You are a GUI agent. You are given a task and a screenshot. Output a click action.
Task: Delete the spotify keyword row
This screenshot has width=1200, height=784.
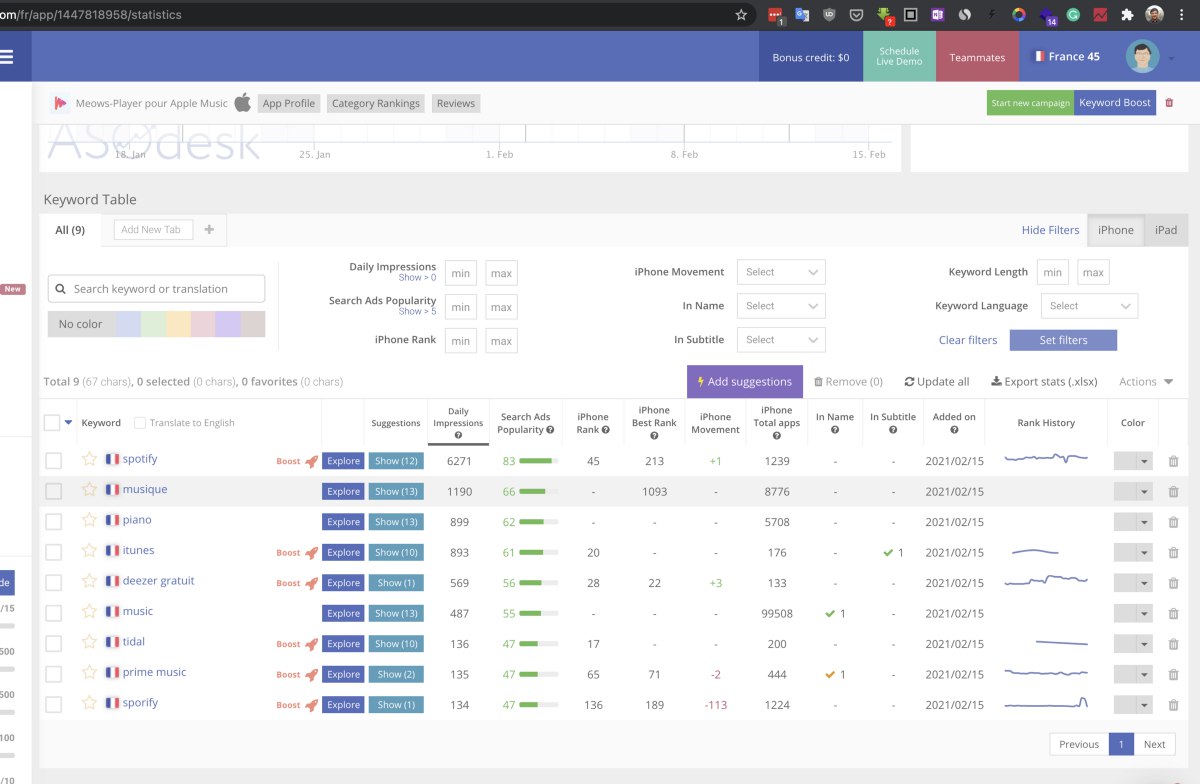[1173, 461]
